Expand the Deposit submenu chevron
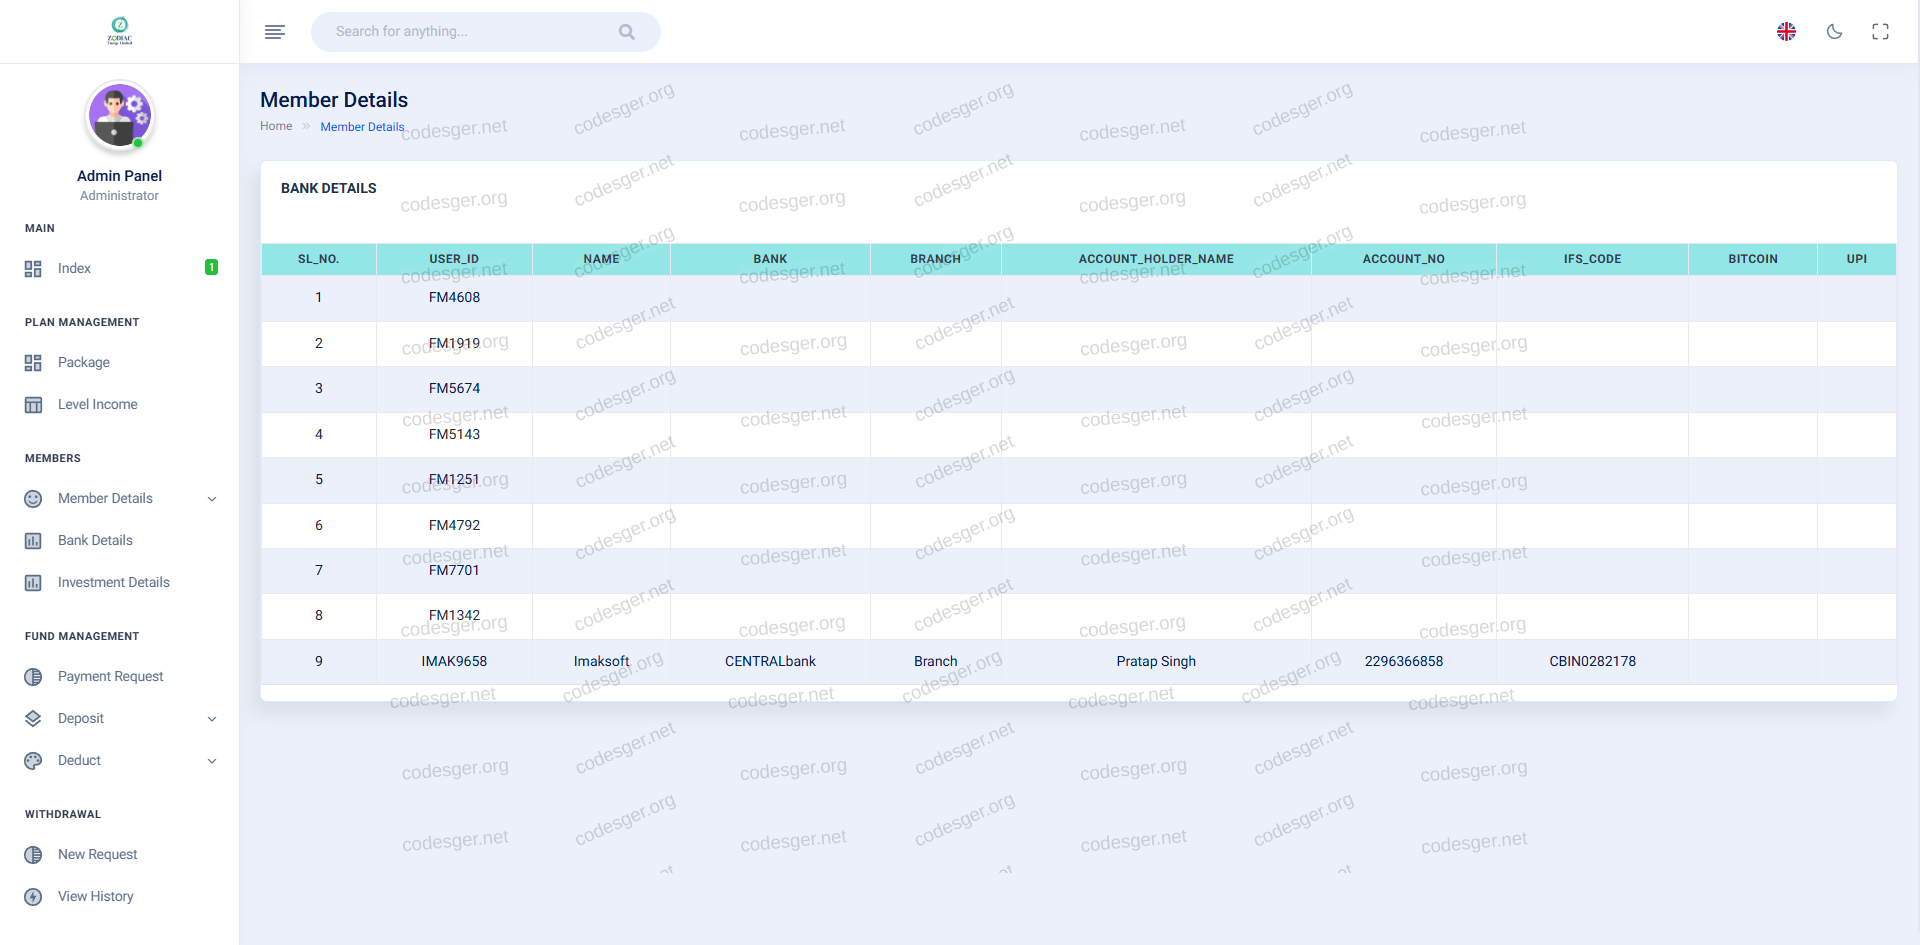The image size is (1920, 945). point(212,719)
